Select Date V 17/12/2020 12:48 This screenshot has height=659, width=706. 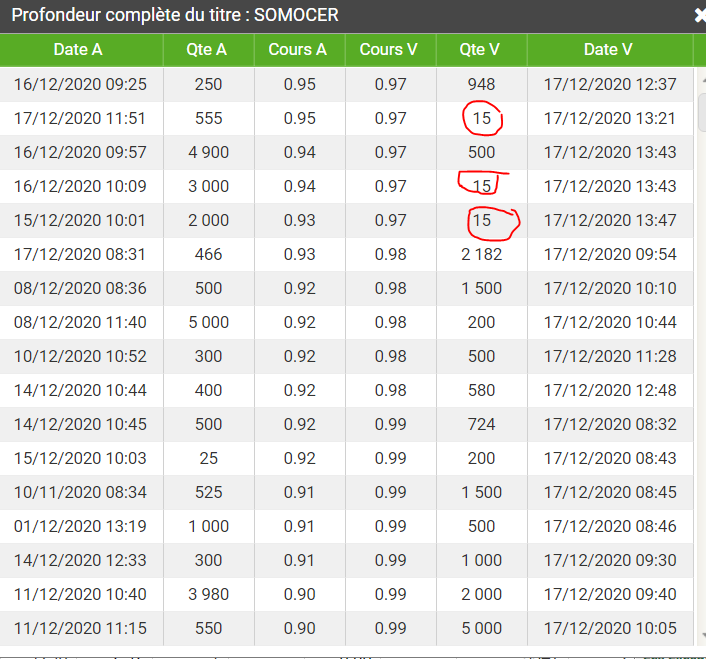(610, 390)
